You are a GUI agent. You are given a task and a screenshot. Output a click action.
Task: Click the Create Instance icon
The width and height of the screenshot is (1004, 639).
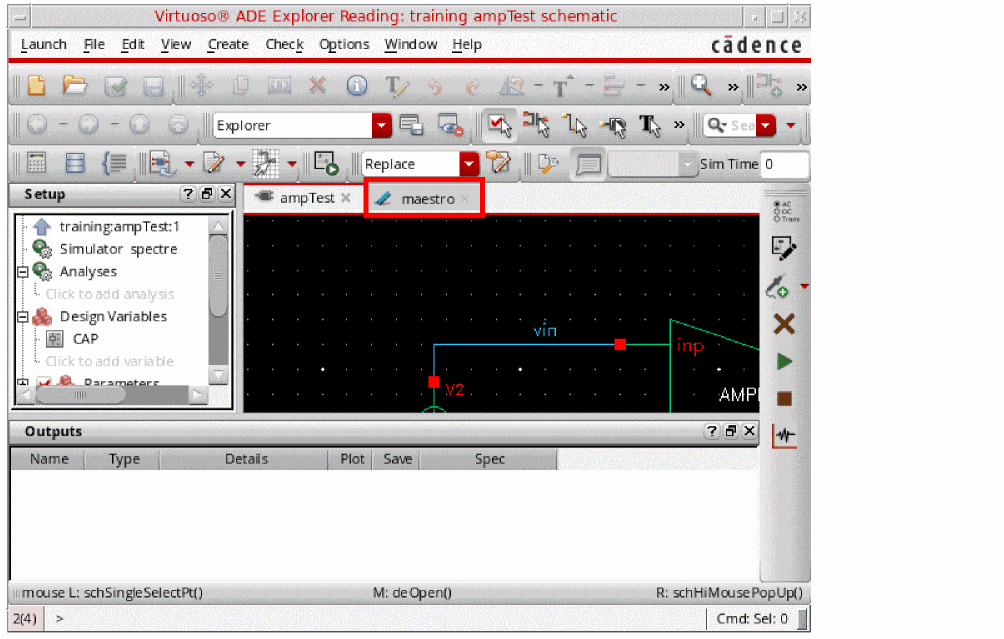point(769,85)
